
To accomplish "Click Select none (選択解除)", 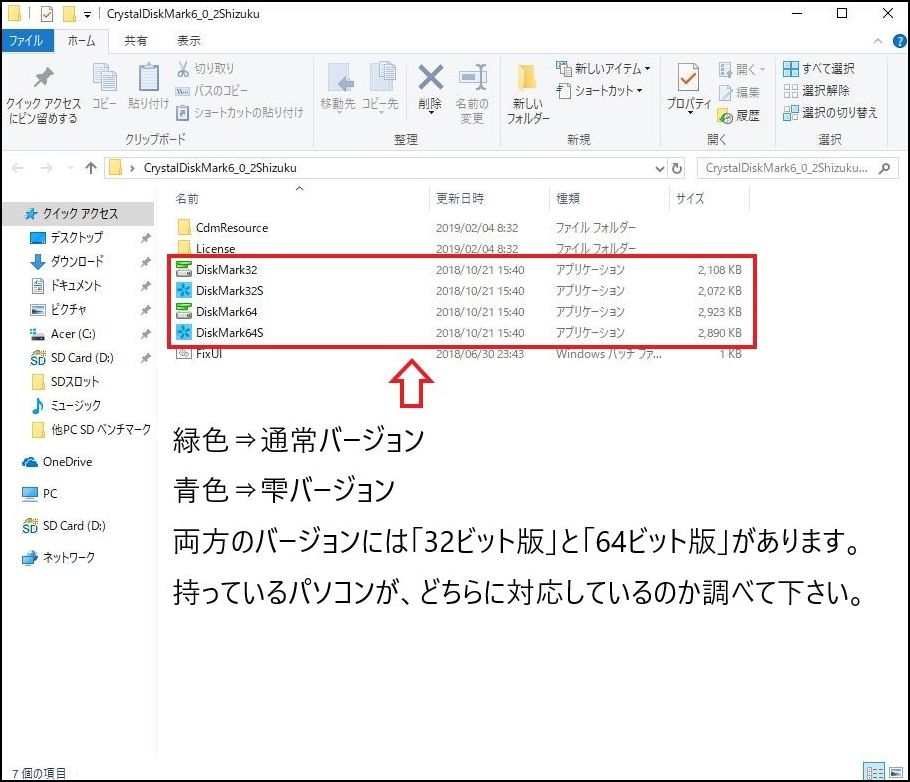I will pyautogui.click(x=816, y=91).
